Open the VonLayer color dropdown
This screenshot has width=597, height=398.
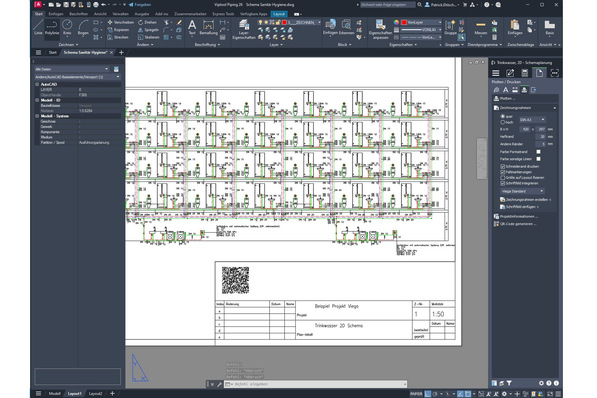(x=421, y=22)
